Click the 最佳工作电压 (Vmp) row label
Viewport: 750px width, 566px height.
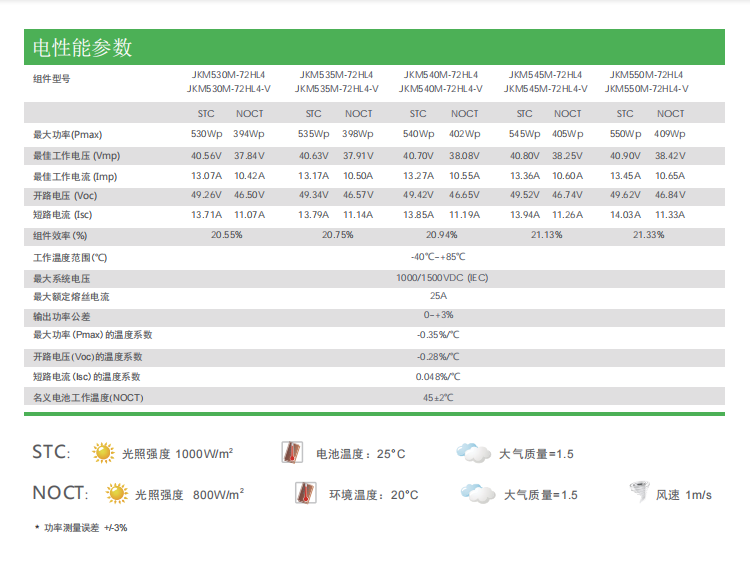point(77,156)
